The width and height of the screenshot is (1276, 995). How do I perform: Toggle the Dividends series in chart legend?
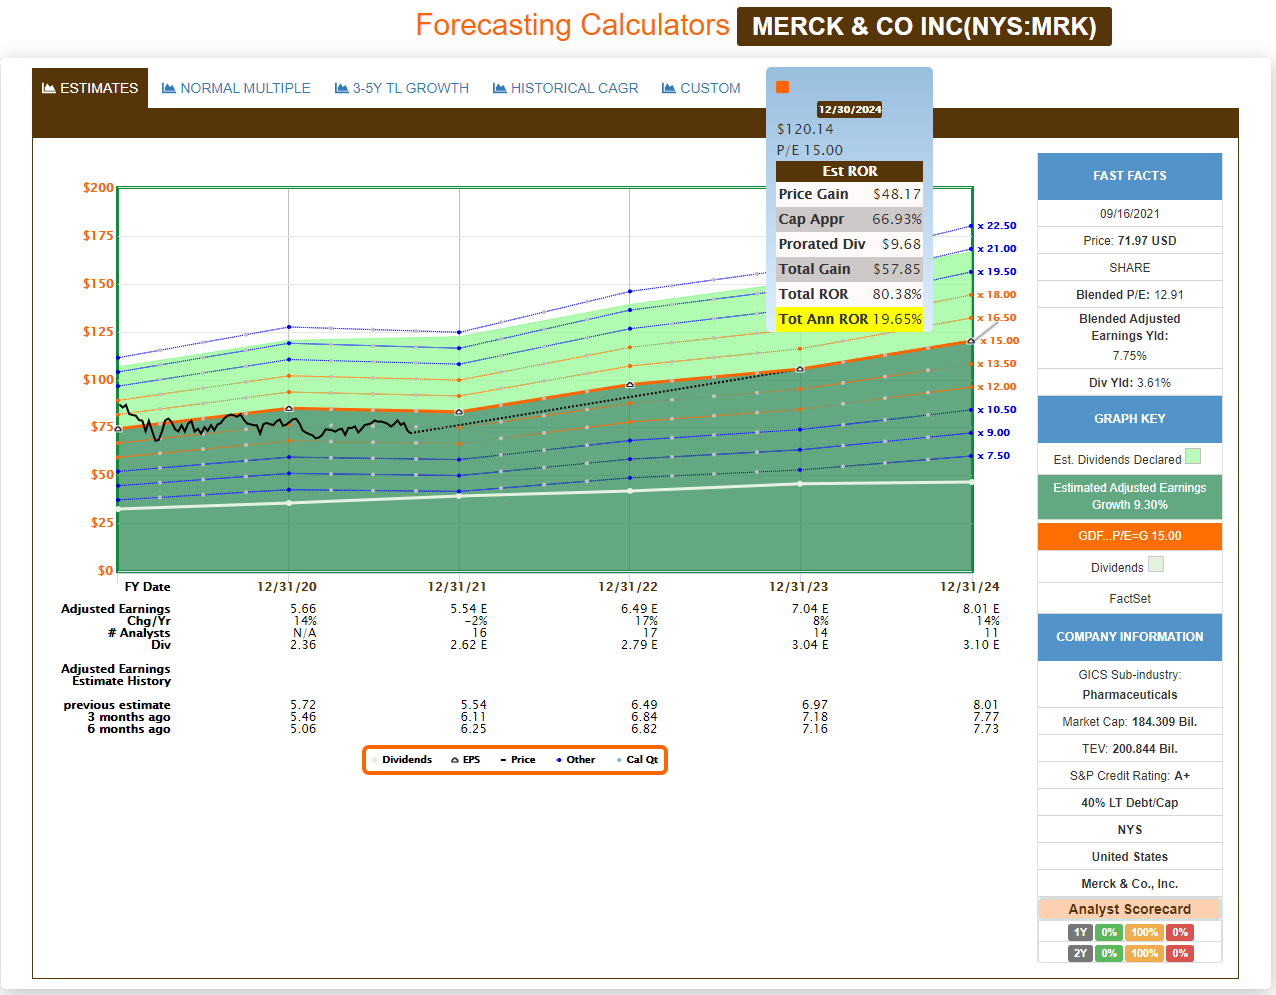pyautogui.click(x=401, y=760)
